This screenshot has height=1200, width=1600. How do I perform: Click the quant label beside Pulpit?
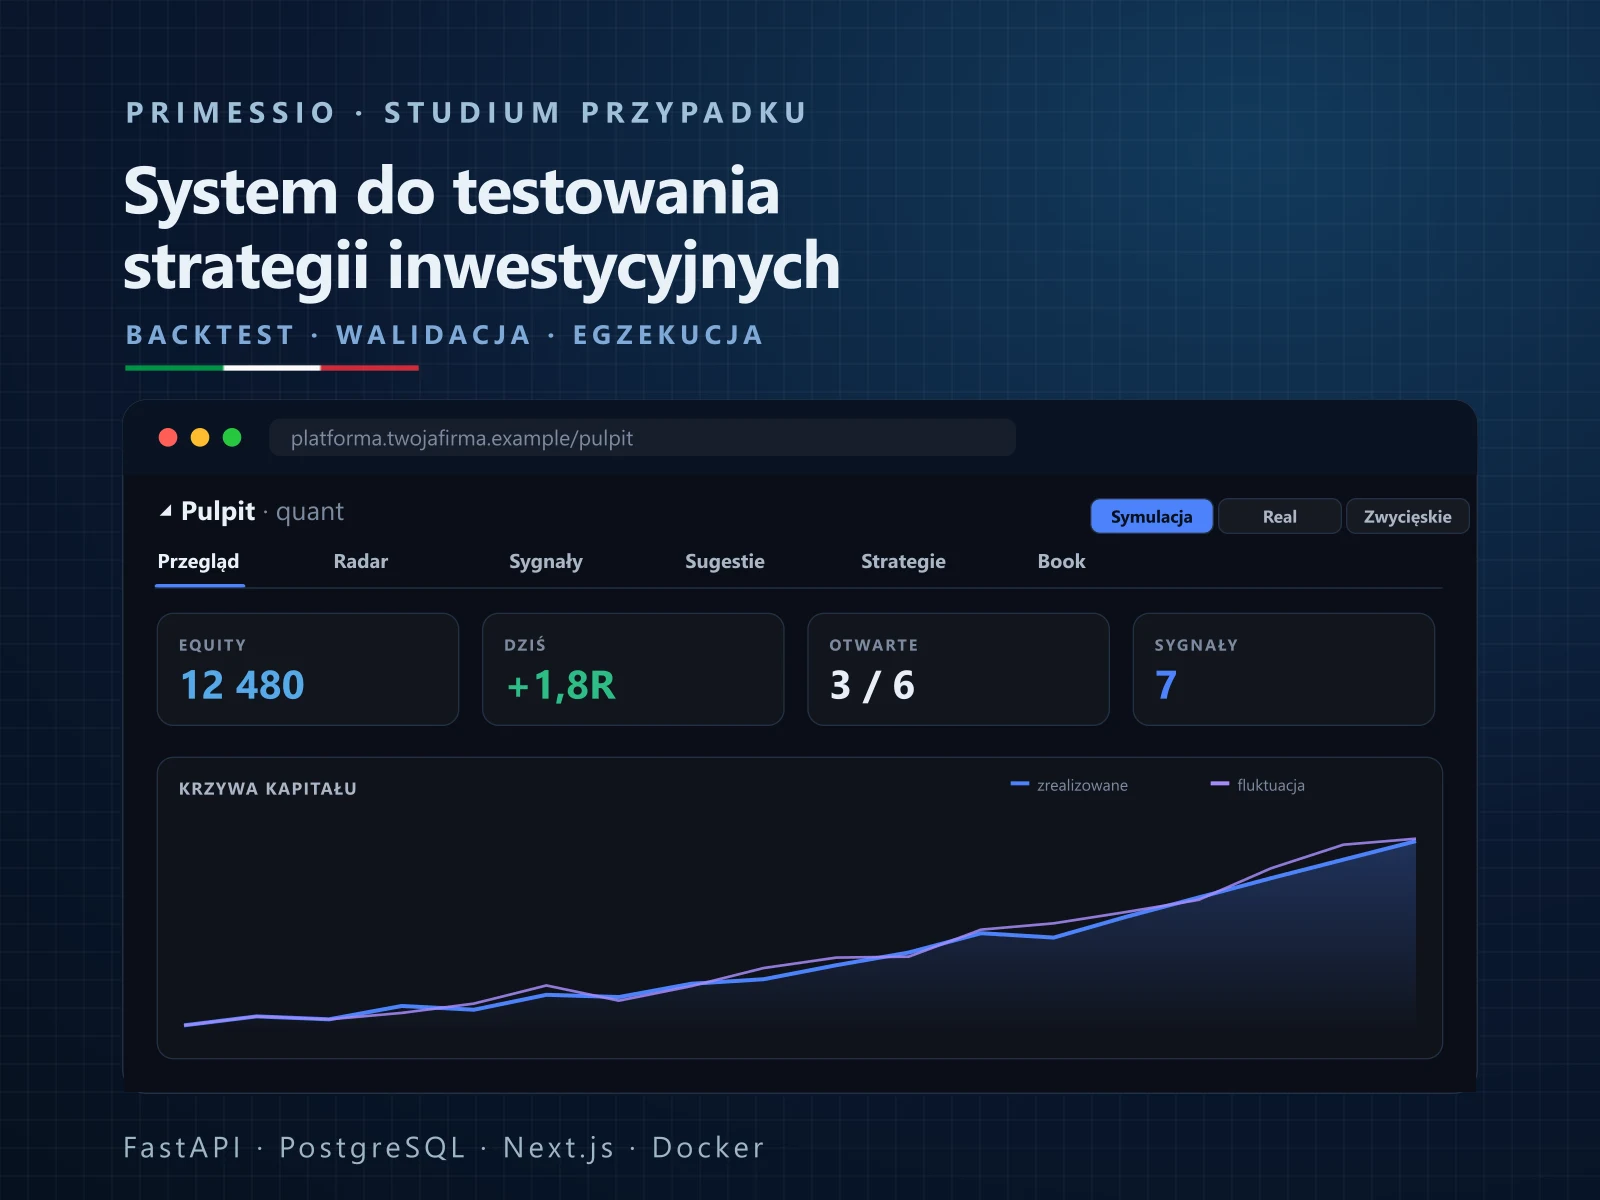[310, 512]
